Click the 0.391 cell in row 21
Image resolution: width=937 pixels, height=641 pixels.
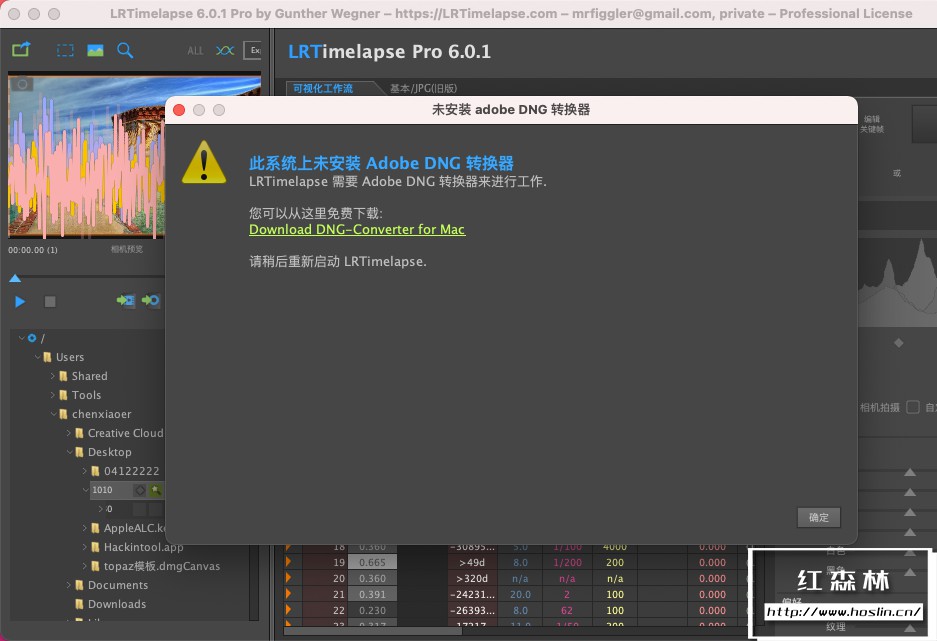tap(372, 595)
